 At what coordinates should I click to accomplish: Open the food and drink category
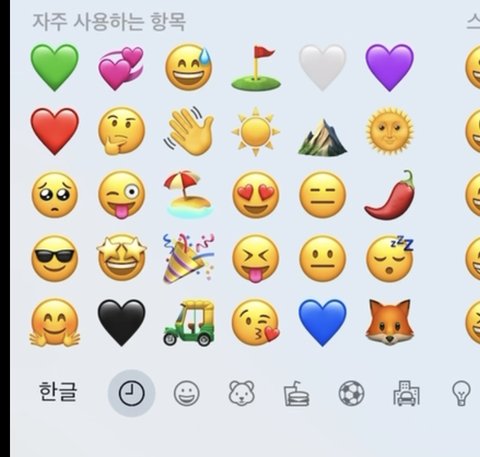pos(296,394)
